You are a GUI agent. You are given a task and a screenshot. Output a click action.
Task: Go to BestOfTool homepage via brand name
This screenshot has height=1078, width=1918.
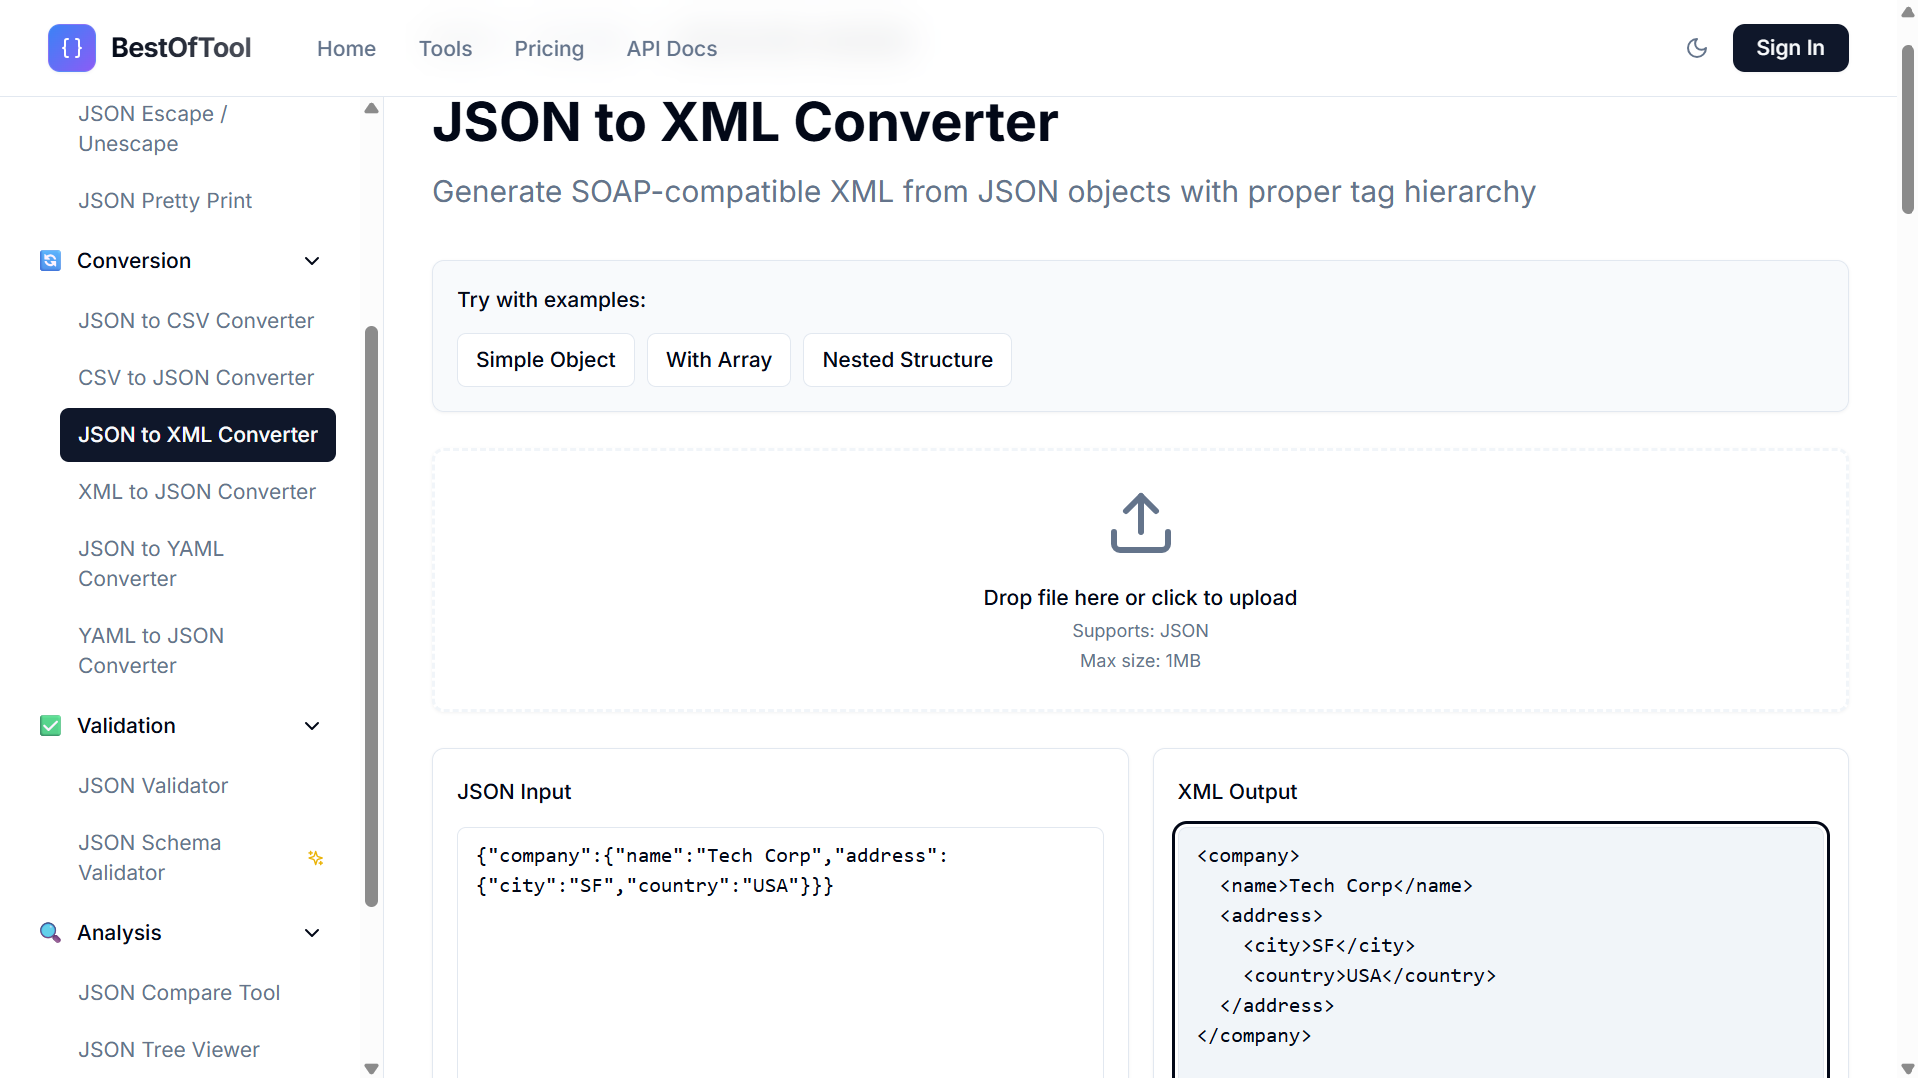(x=181, y=48)
